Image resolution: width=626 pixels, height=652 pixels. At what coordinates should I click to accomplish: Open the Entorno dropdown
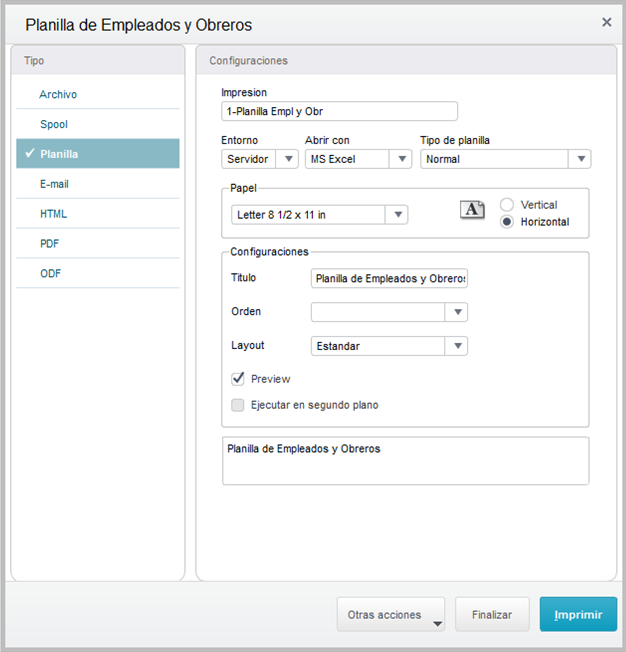289,159
